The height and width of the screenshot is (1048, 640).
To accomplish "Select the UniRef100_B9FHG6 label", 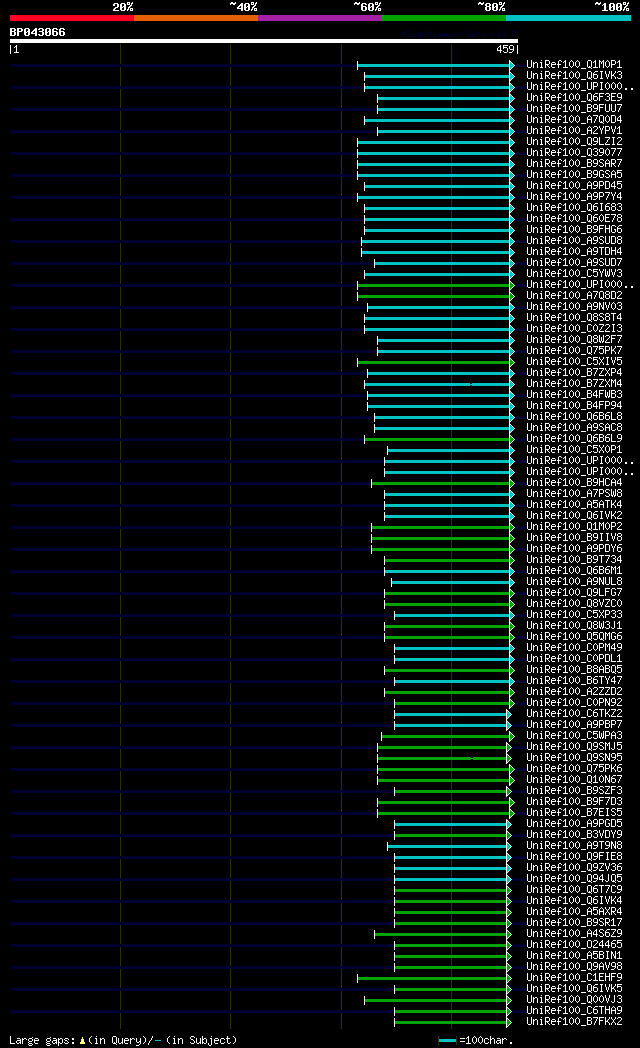I will [574, 229].
